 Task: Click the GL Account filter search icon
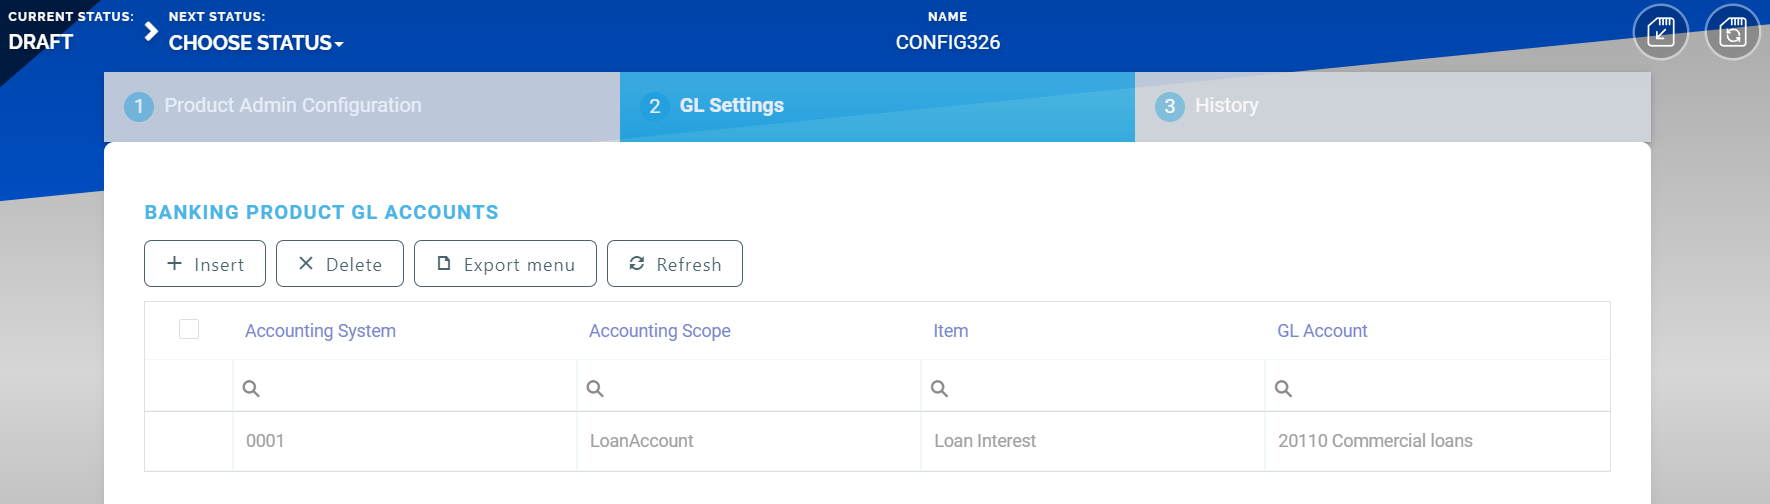pyautogui.click(x=1283, y=388)
